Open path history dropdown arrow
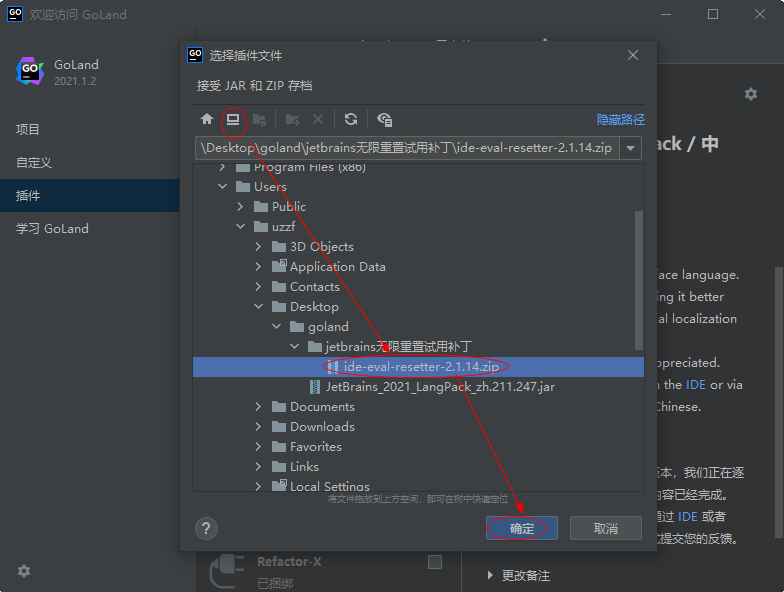784x592 pixels. click(631, 148)
